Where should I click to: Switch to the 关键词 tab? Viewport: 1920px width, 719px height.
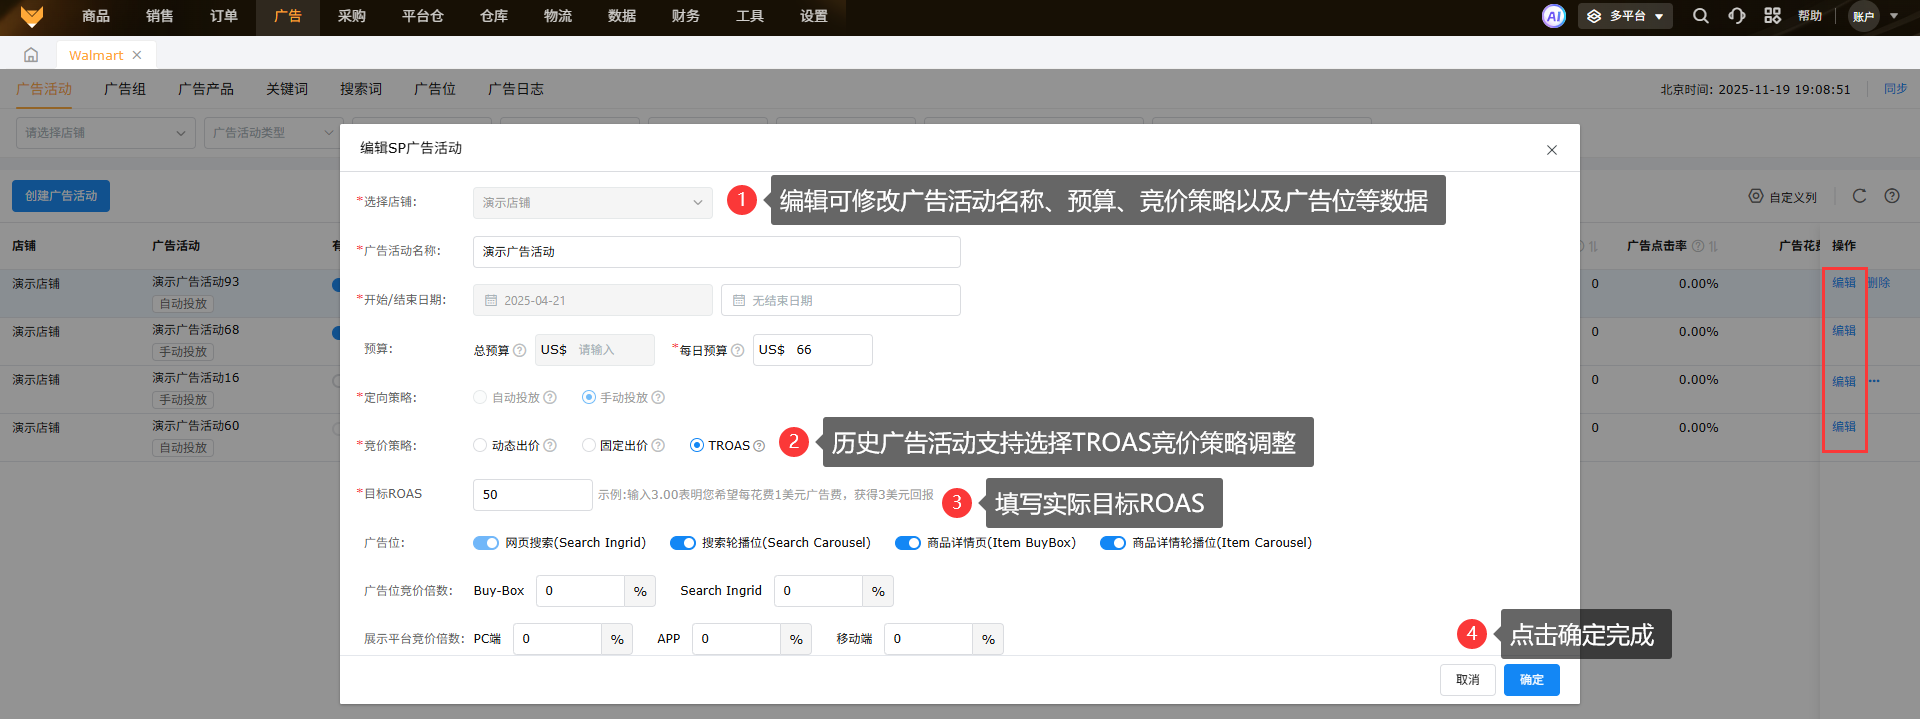[287, 89]
